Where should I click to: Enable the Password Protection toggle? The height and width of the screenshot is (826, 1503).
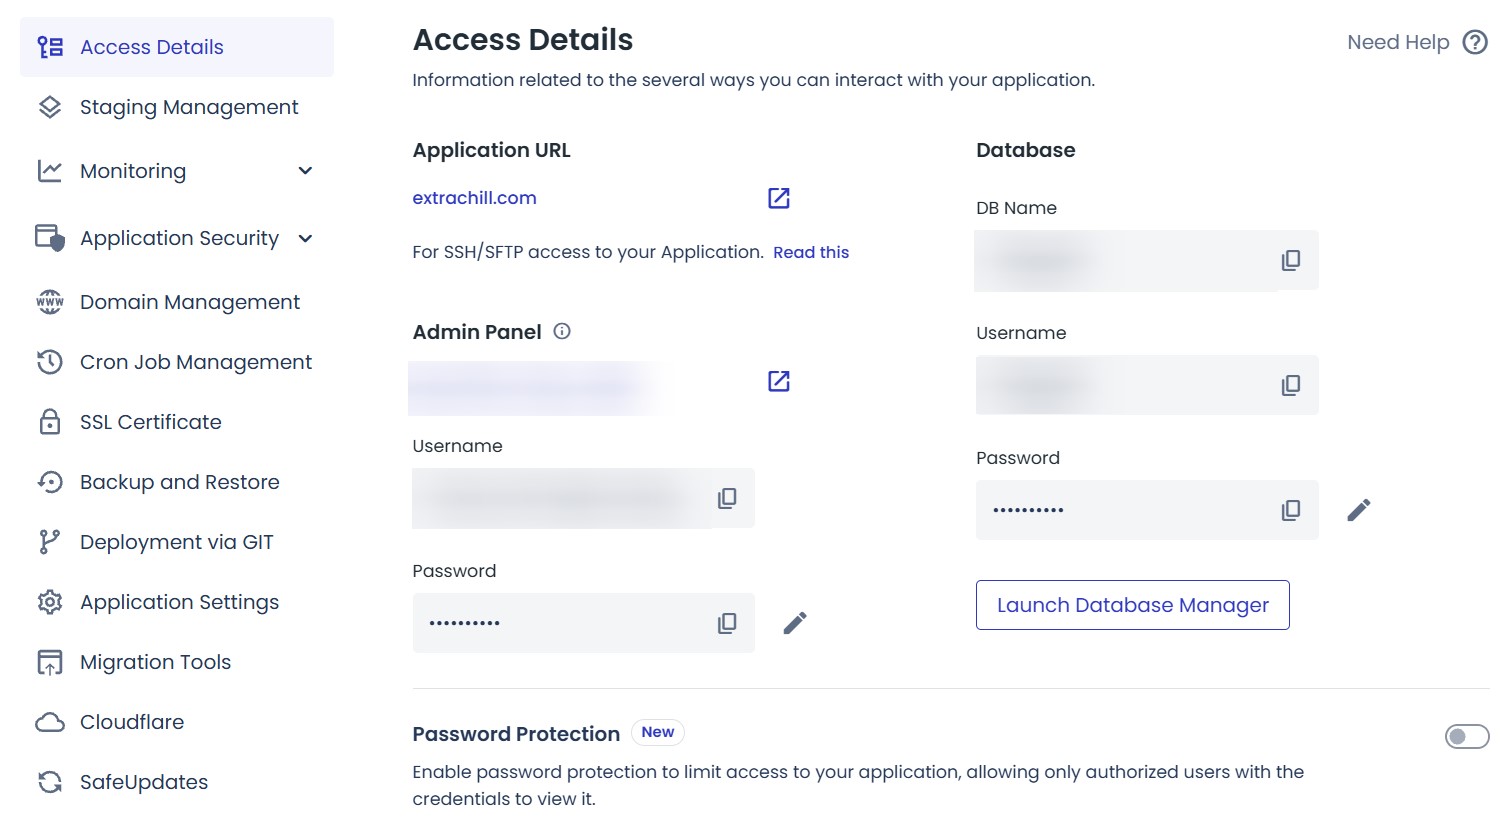(1465, 736)
